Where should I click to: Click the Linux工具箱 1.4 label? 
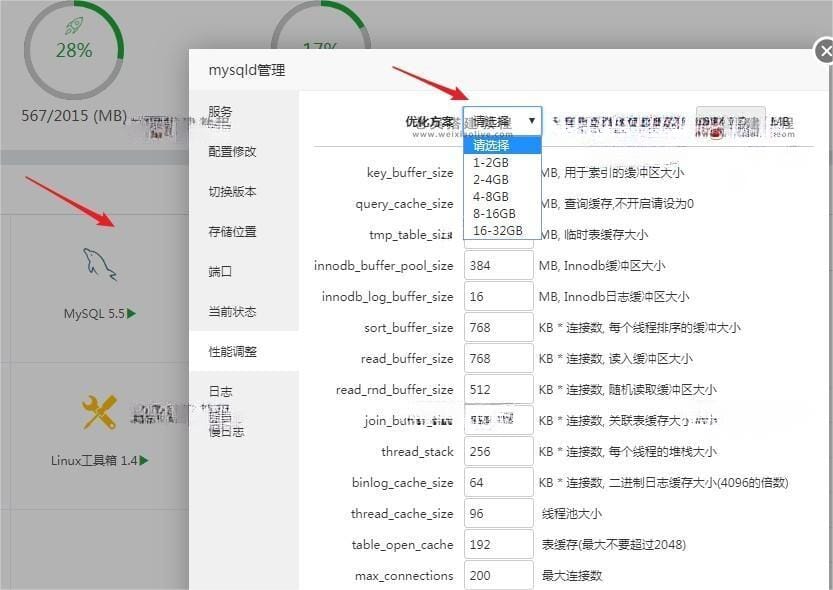(94, 460)
